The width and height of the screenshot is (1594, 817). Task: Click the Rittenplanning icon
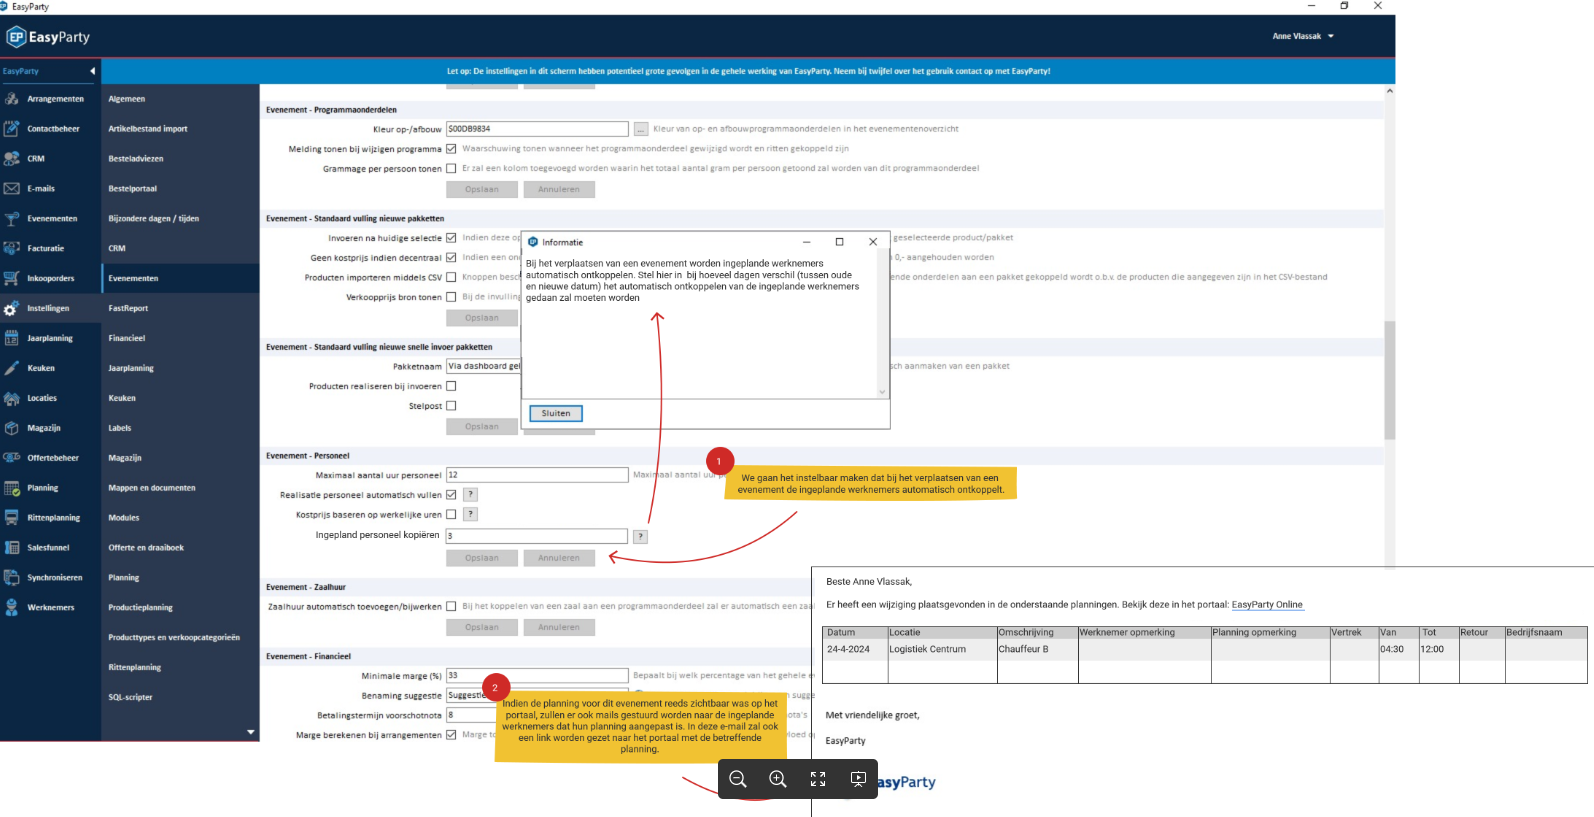coord(12,518)
